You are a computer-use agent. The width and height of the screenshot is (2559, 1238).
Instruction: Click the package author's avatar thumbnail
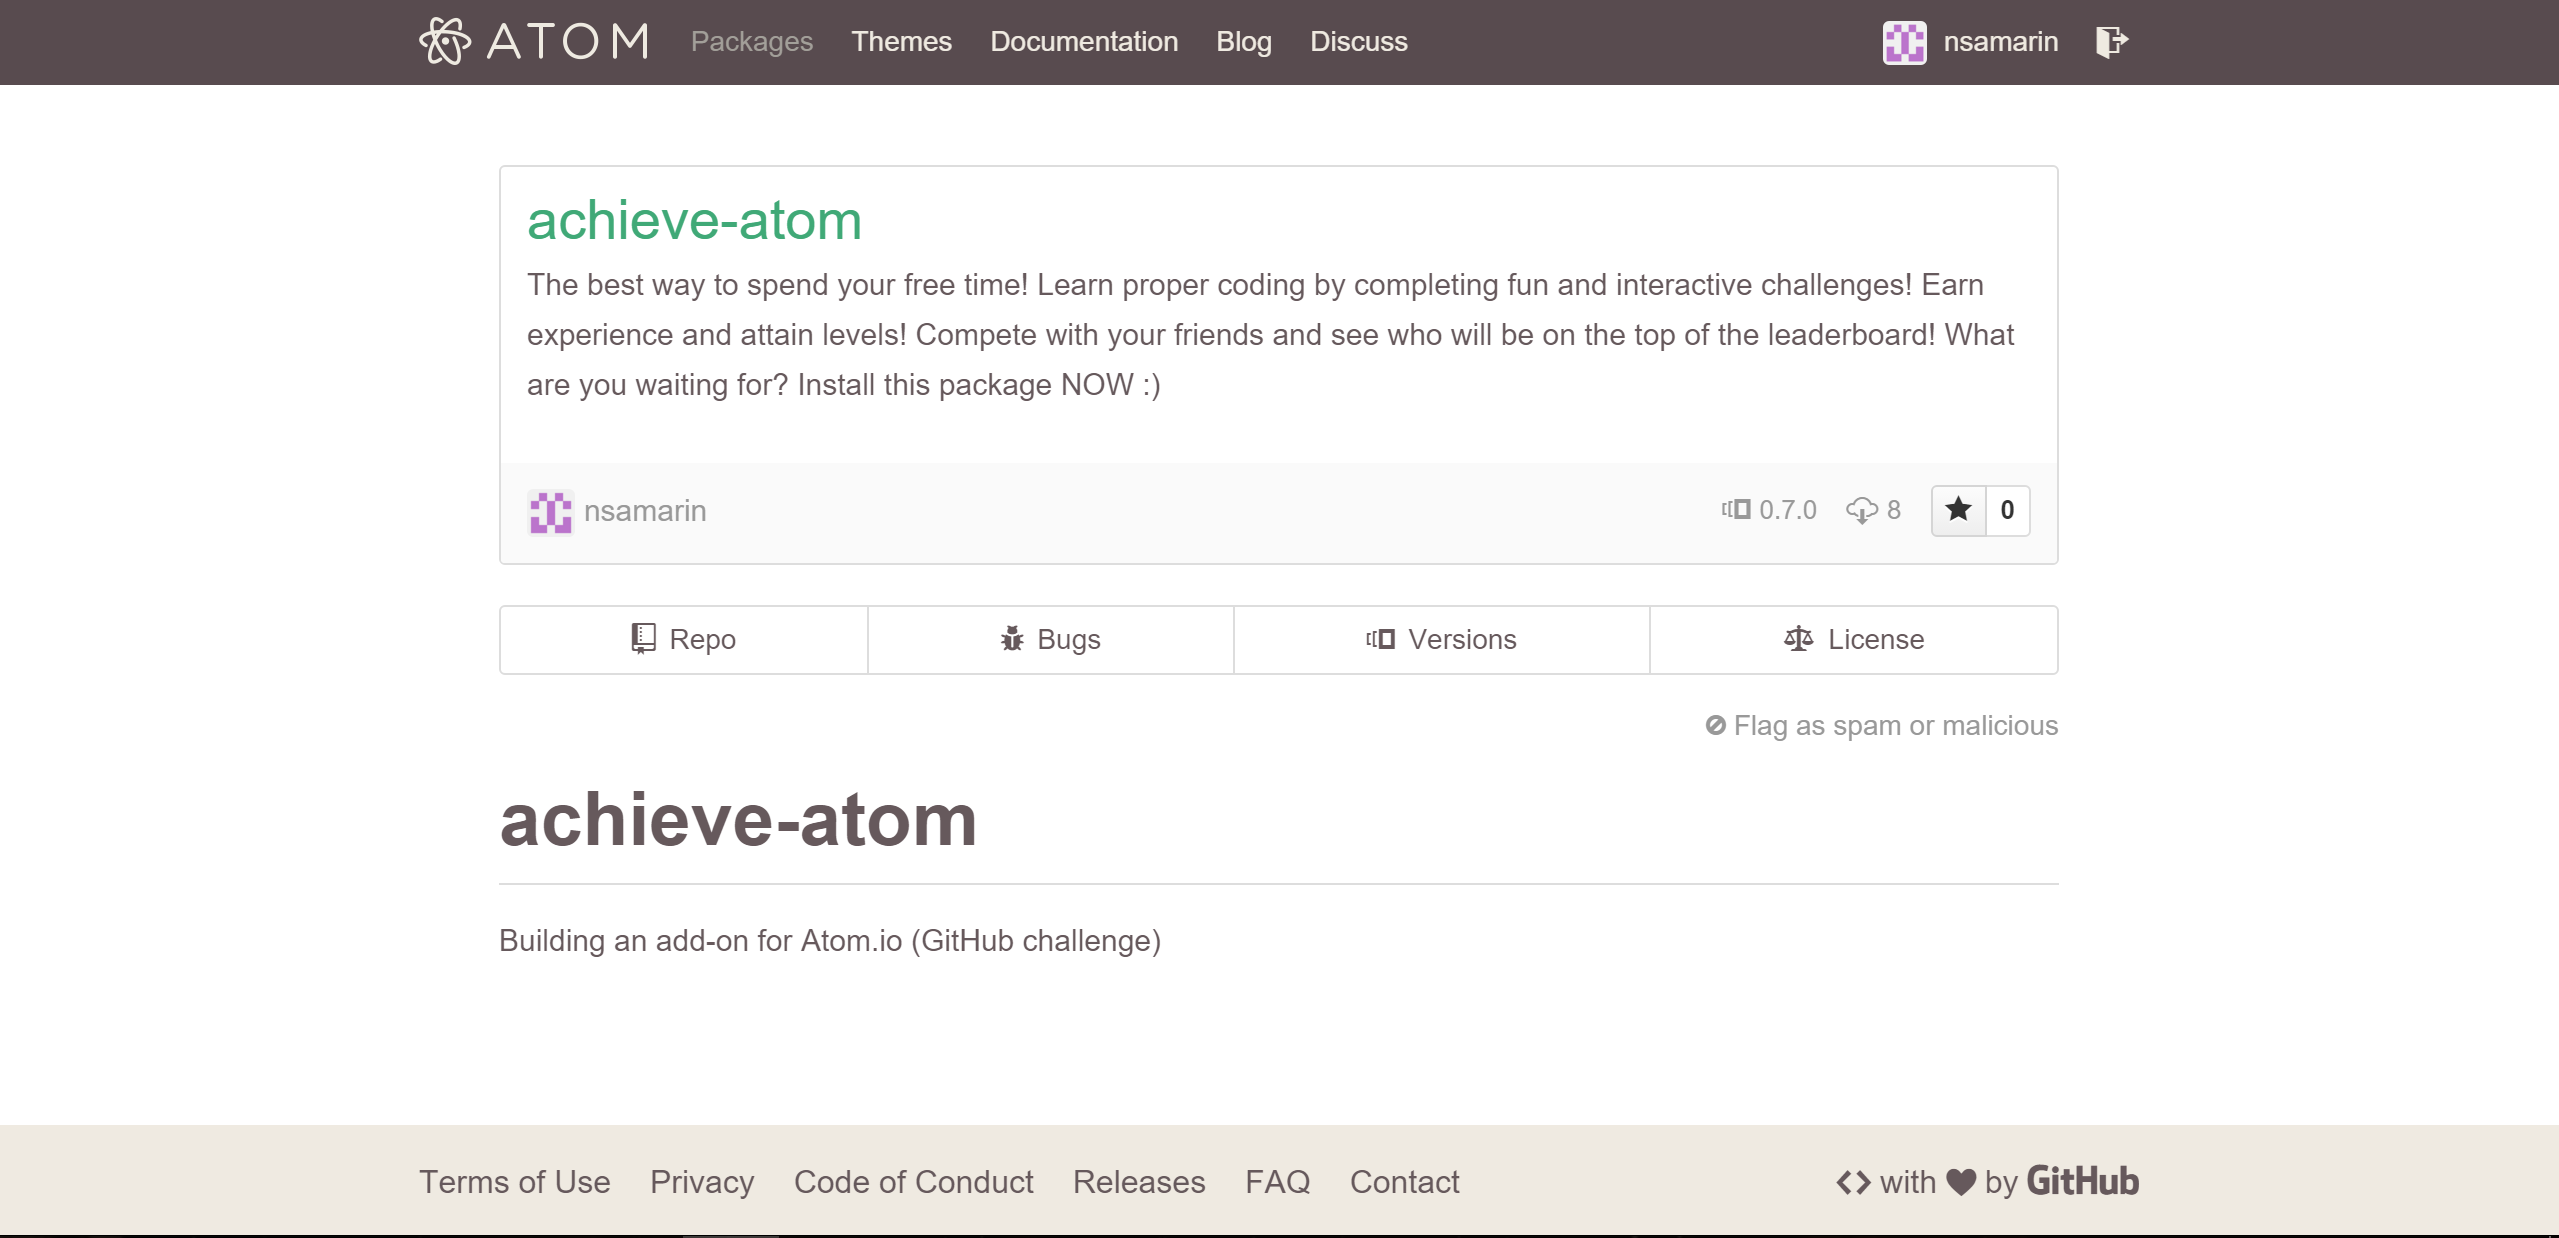coord(550,511)
